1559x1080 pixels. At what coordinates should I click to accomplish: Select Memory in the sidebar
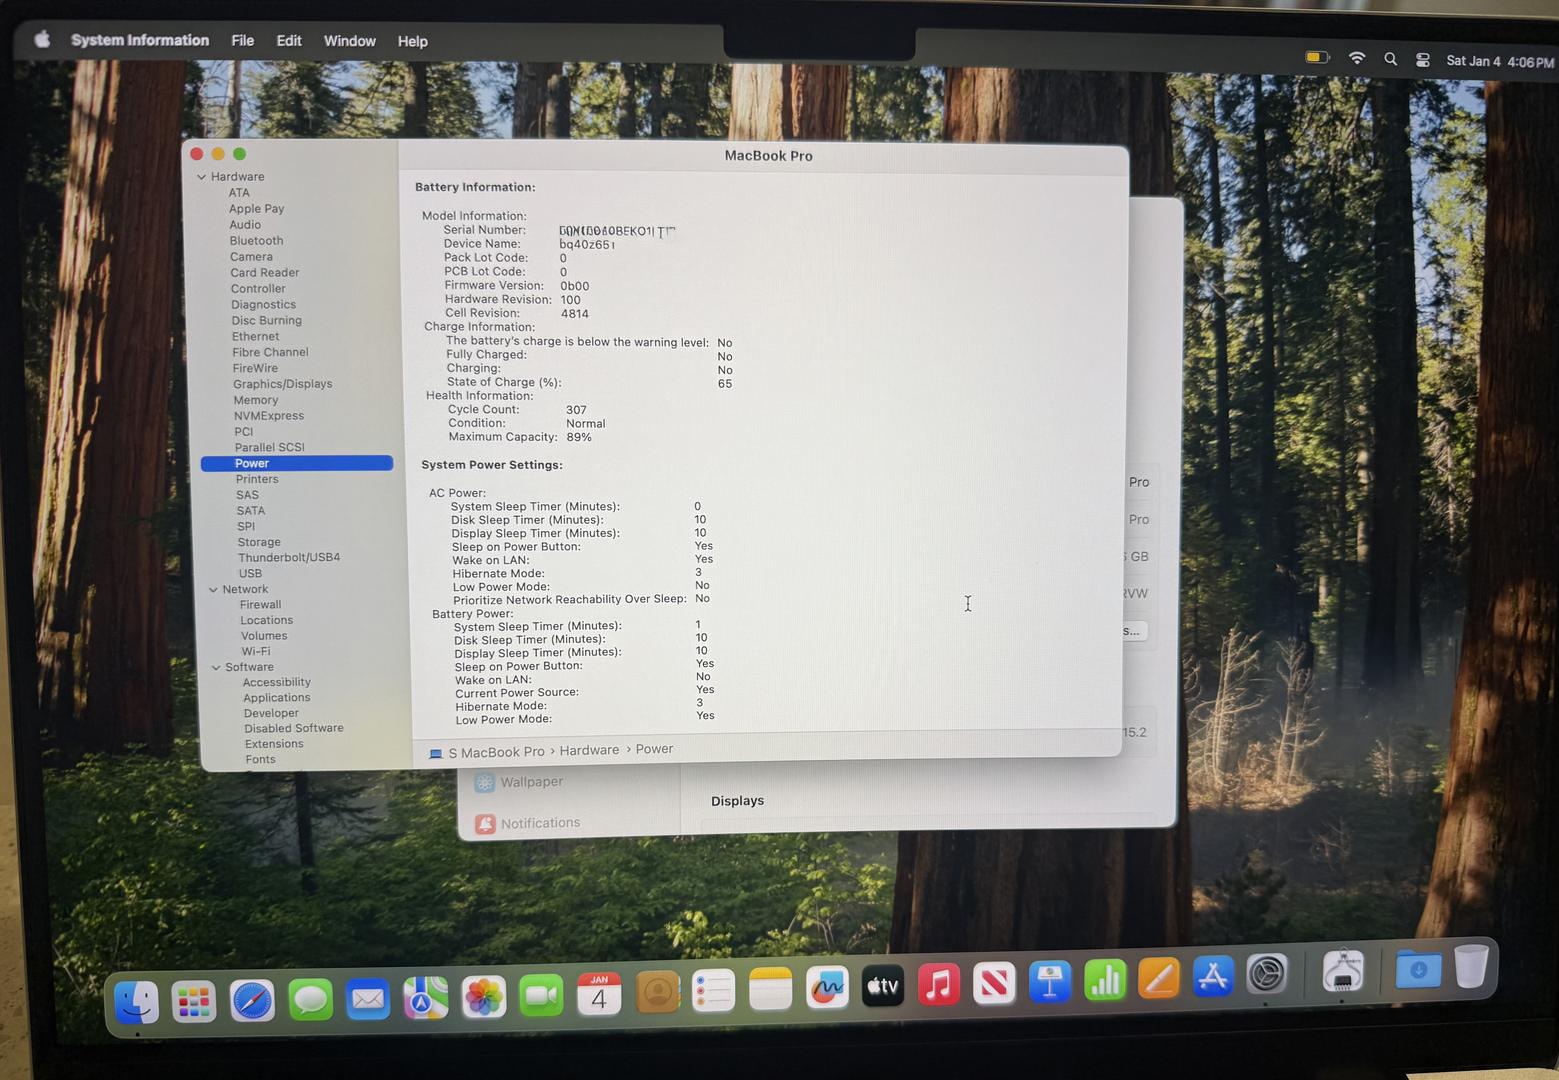(256, 400)
